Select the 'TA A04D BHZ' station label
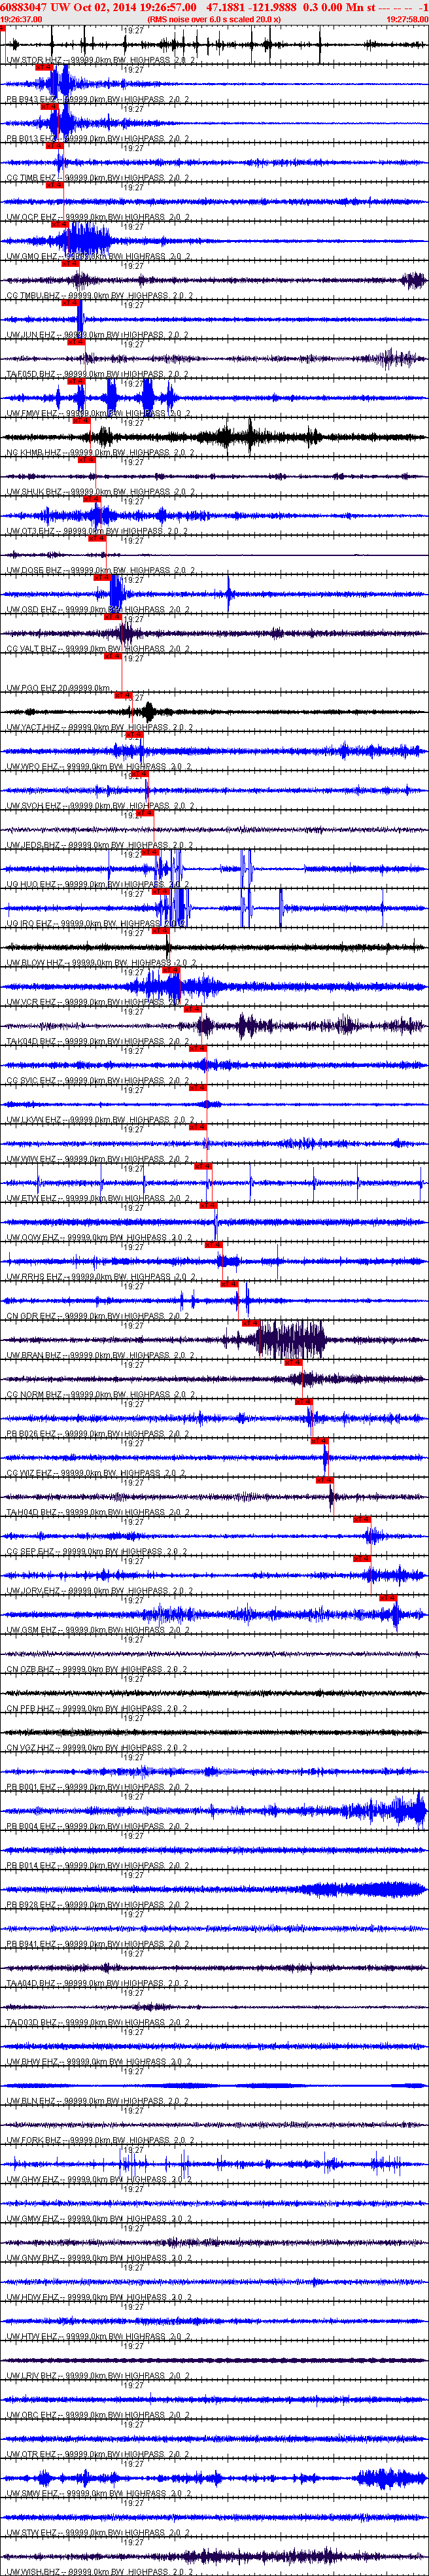Viewport: 429px width, 2576px height. 32,1983
